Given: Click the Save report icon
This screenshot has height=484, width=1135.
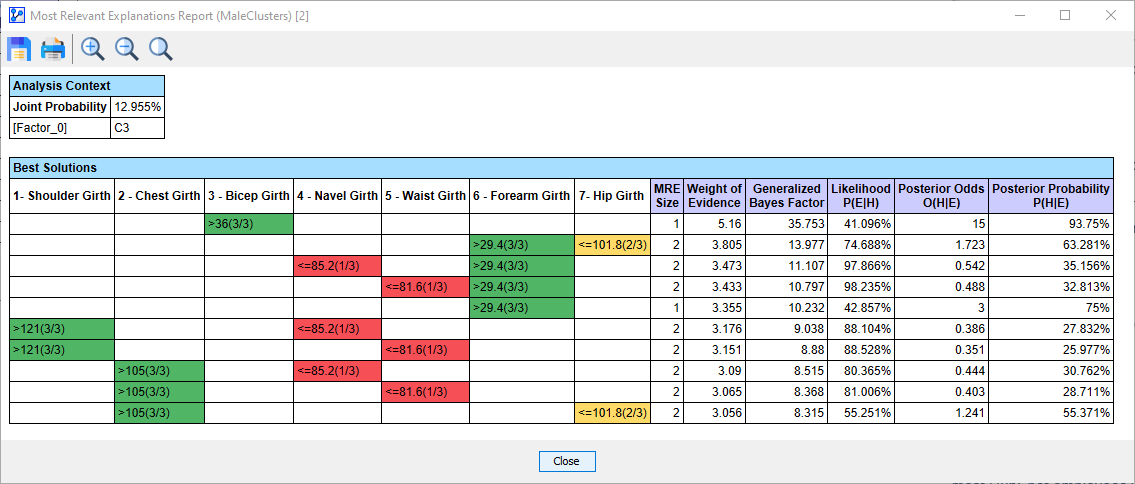Looking at the screenshot, I should [20, 49].
